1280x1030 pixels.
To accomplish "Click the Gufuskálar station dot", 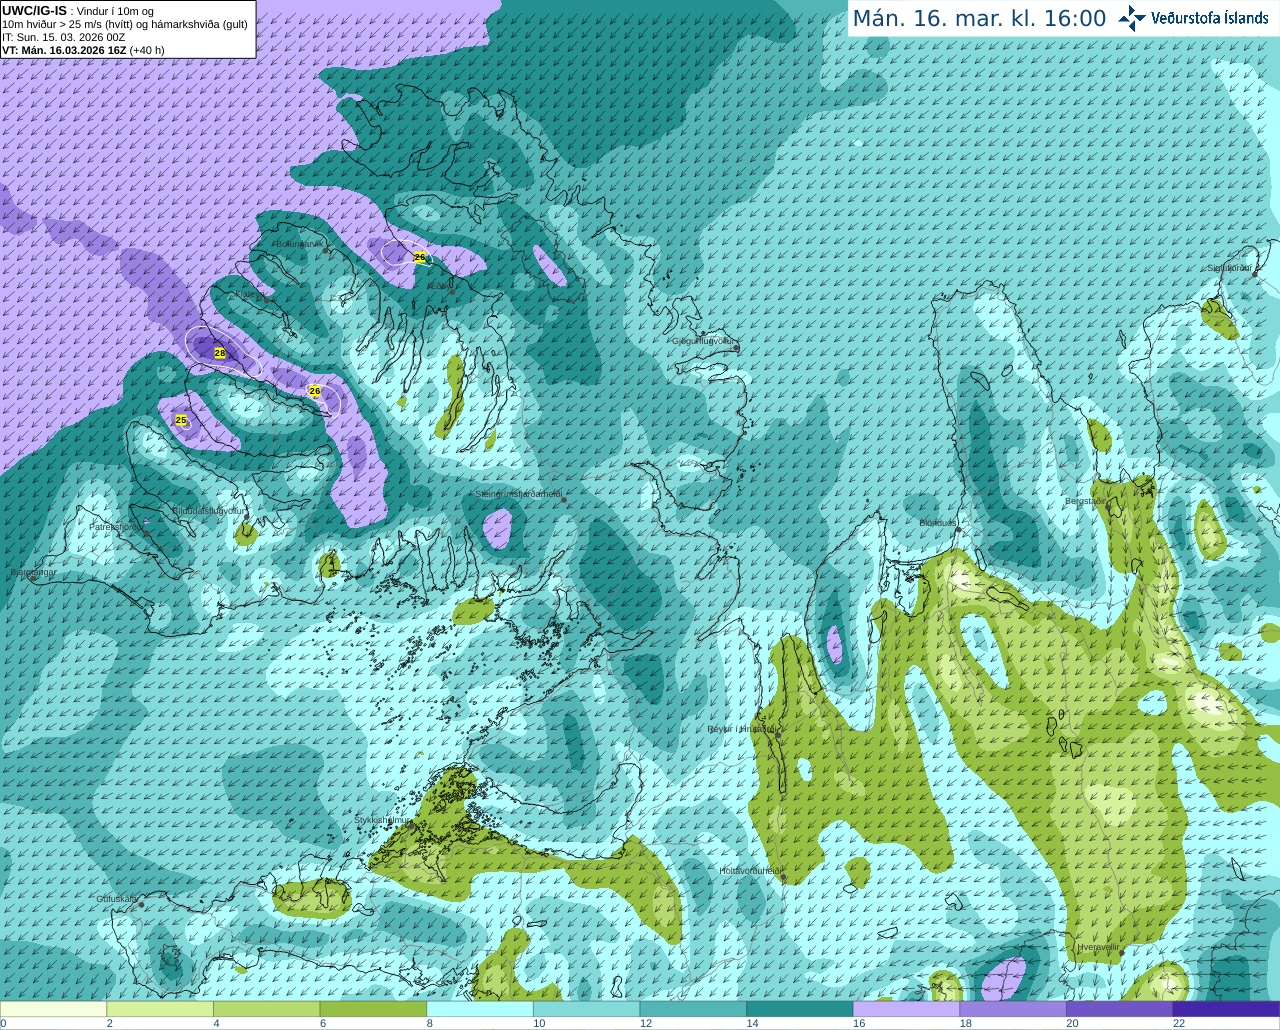I will click(x=142, y=904).
